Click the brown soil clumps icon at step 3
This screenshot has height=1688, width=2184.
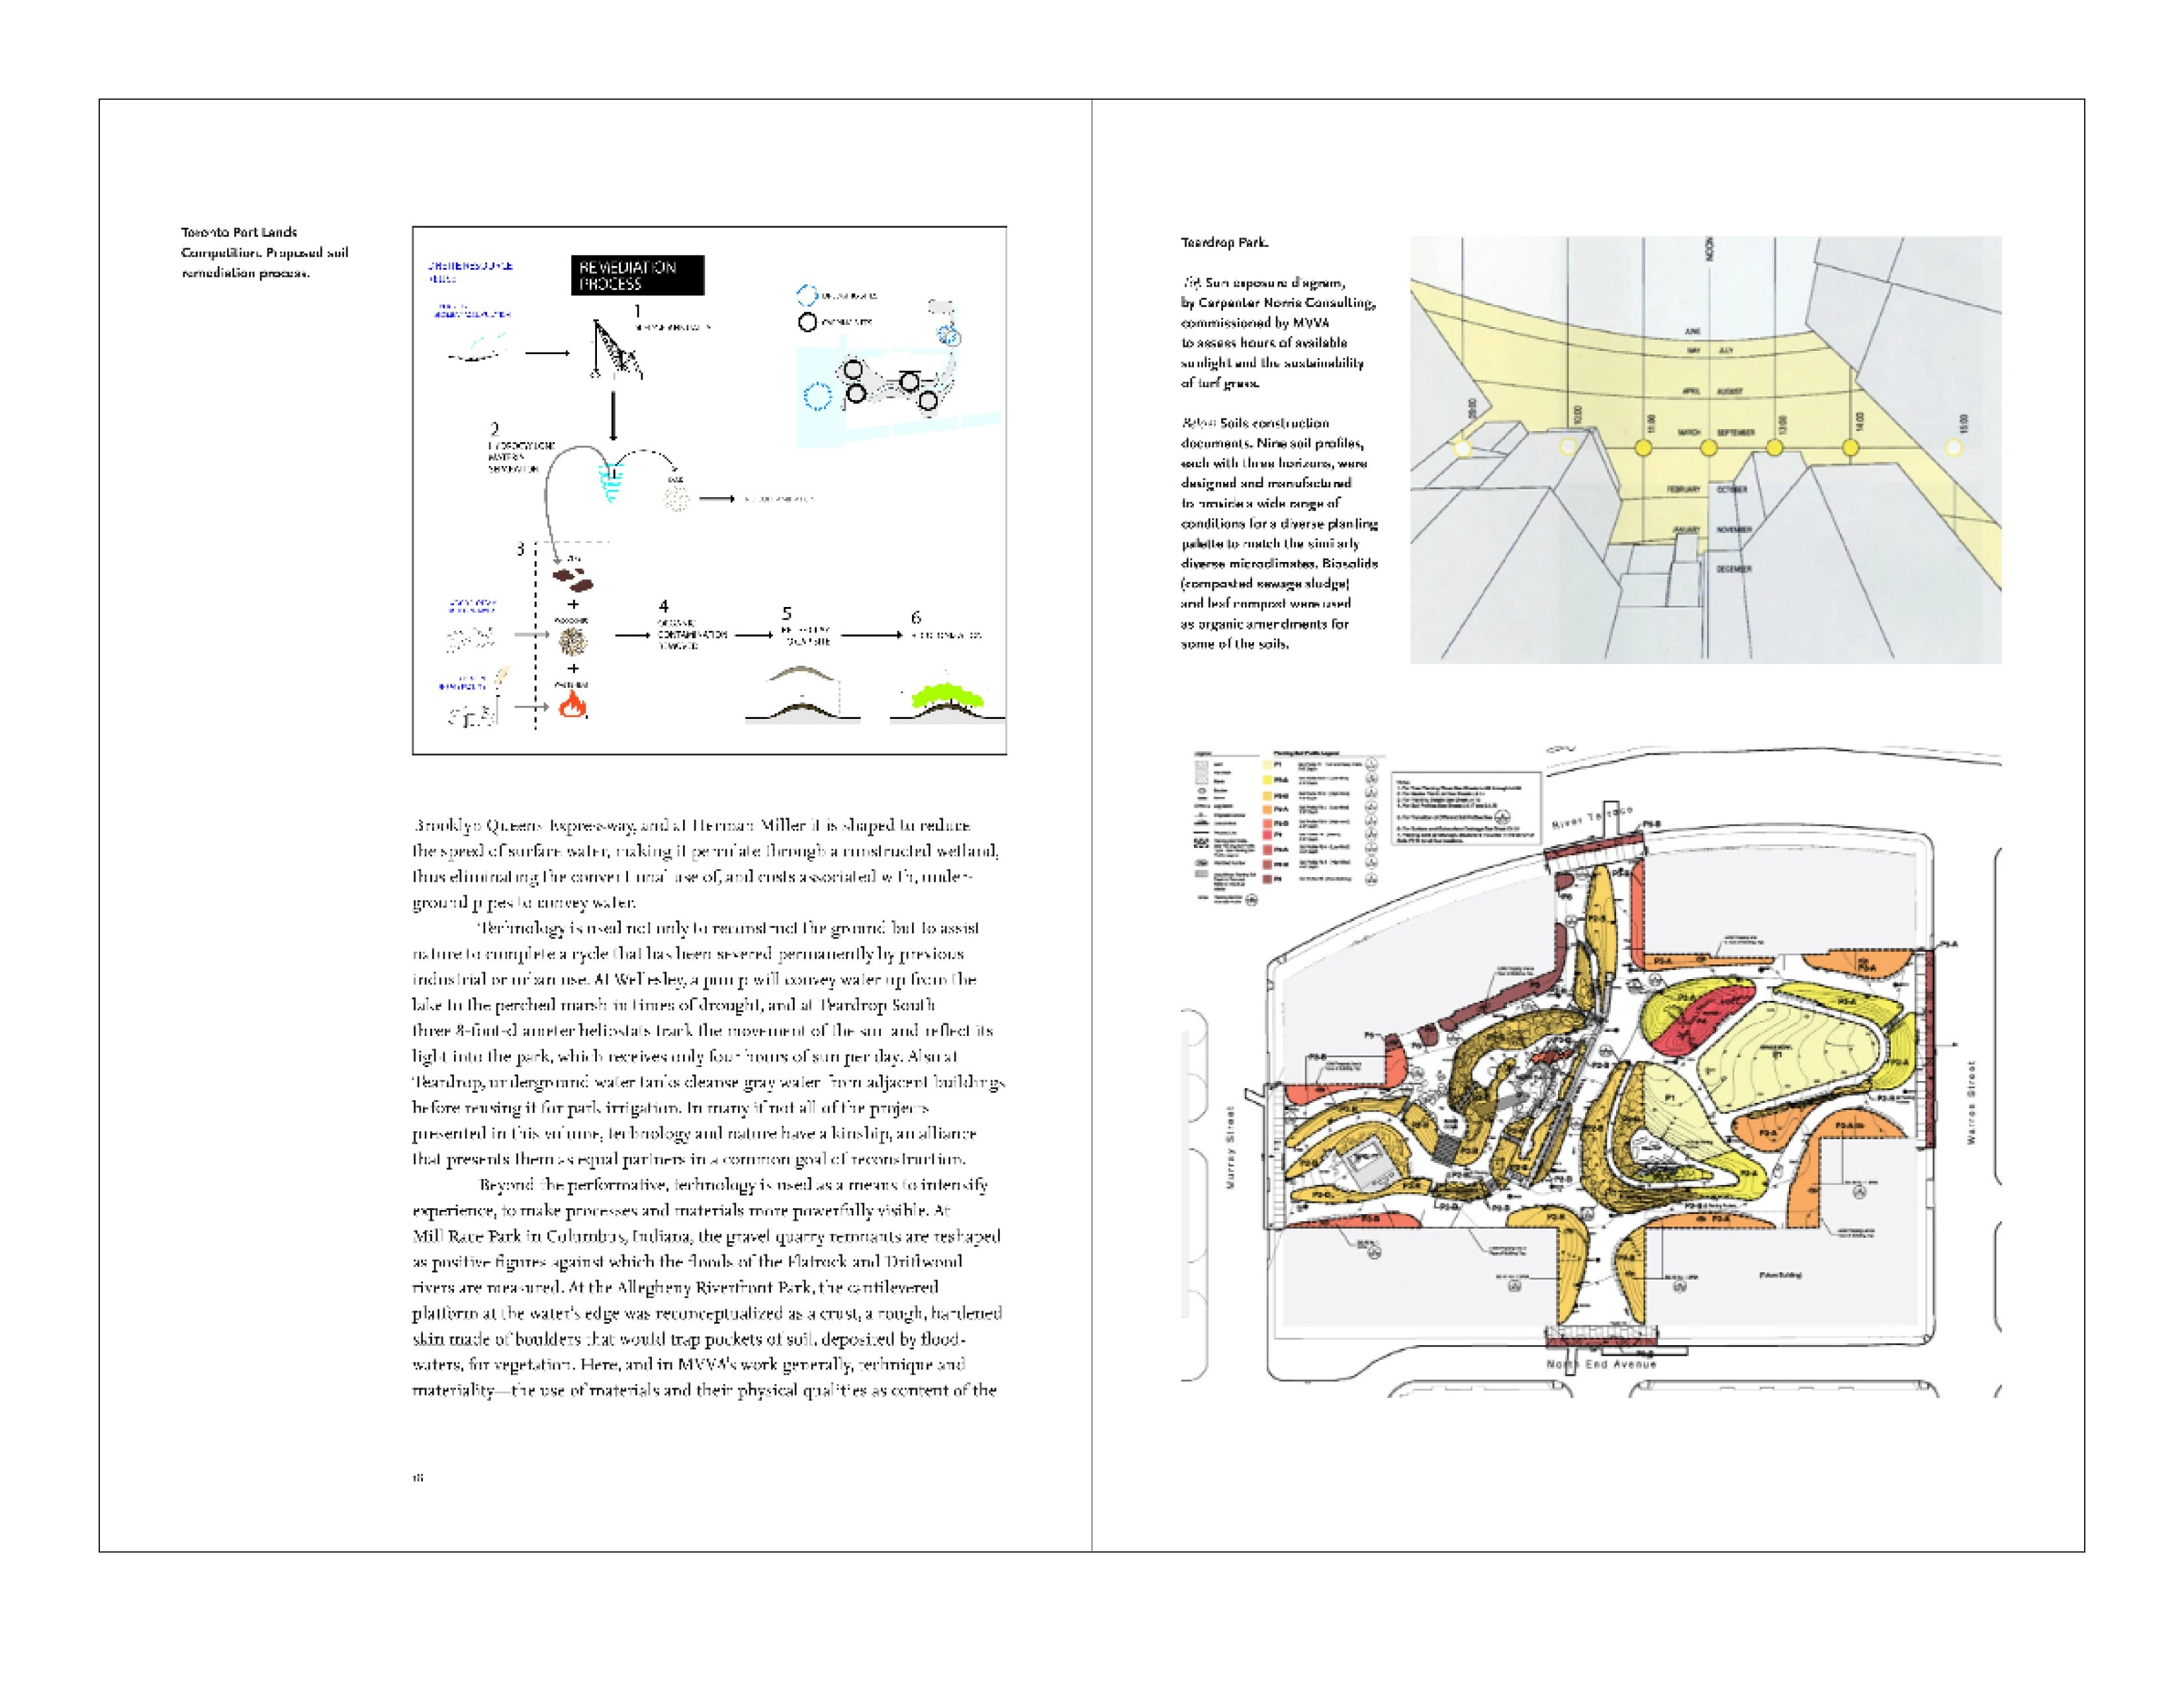click(573, 579)
